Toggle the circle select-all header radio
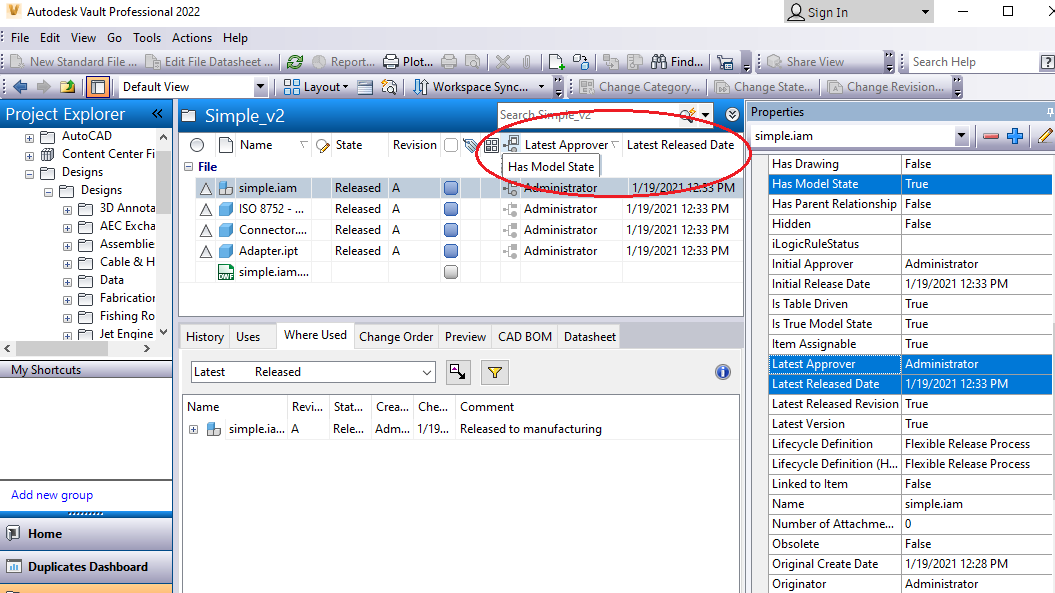 196,145
